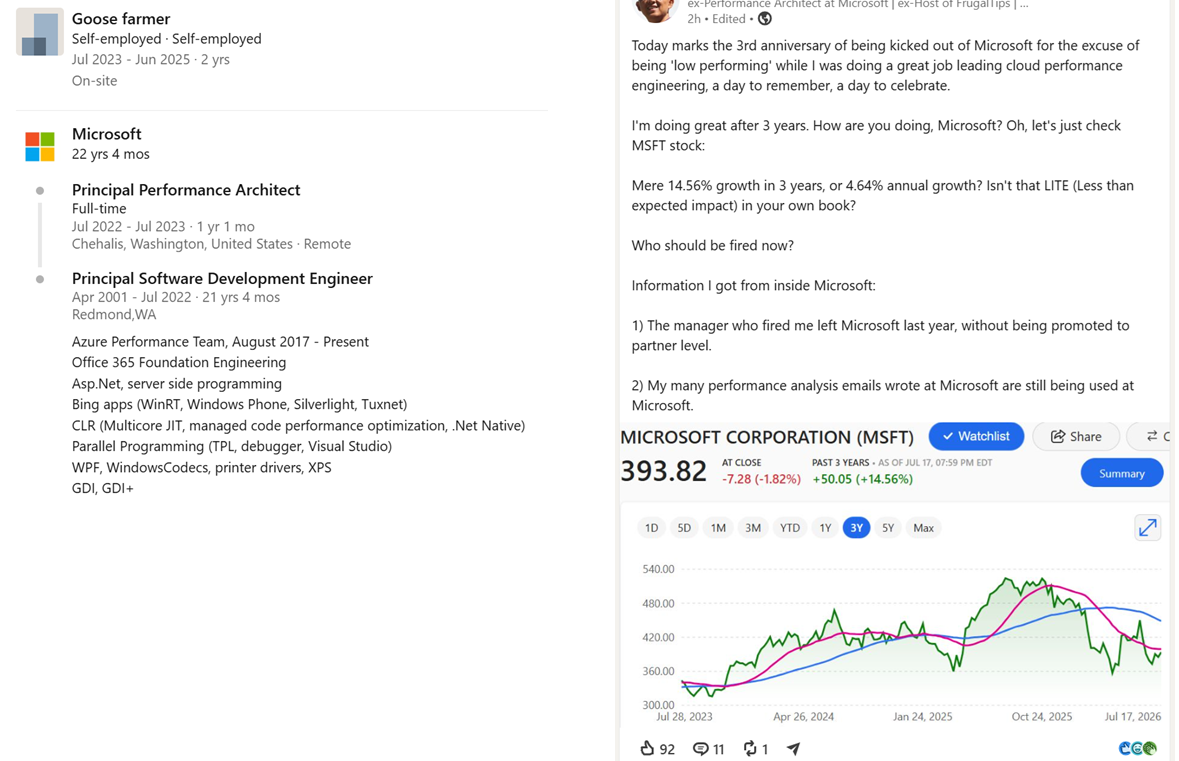1179x761 pixels.
Task: Click the Microsoft company logo
Action: pos(40,147)
